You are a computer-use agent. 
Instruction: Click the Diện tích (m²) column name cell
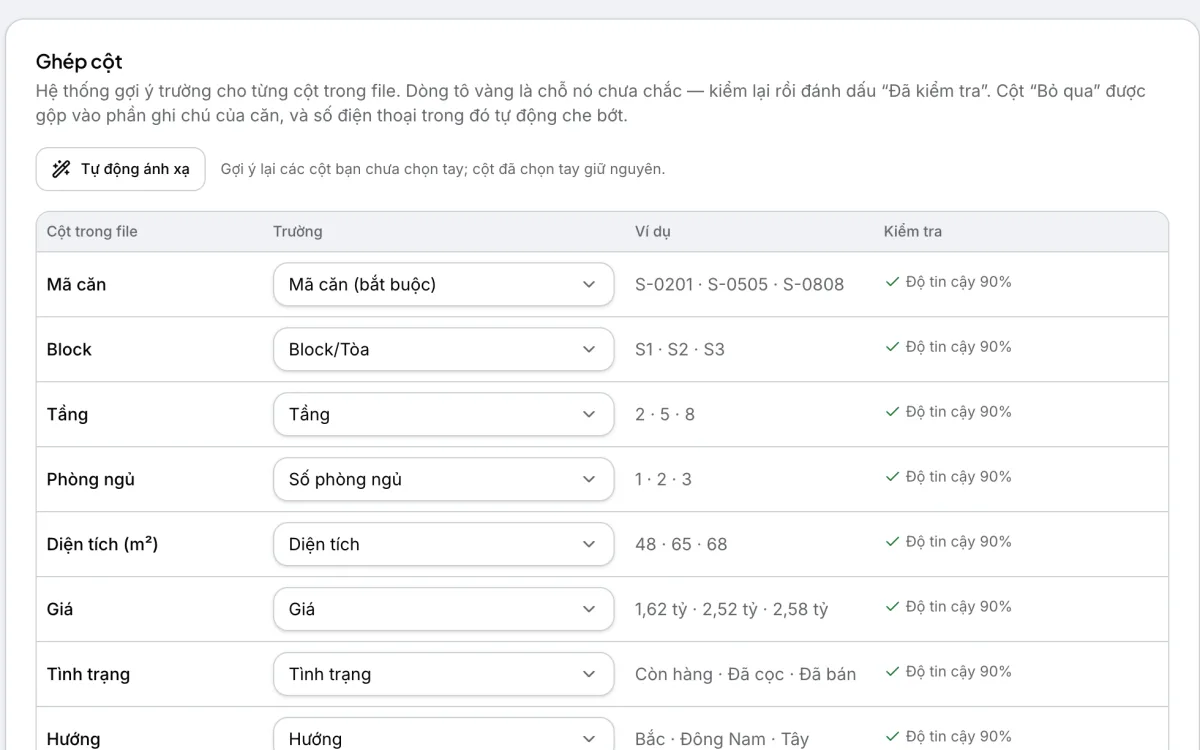click(102, 544)
